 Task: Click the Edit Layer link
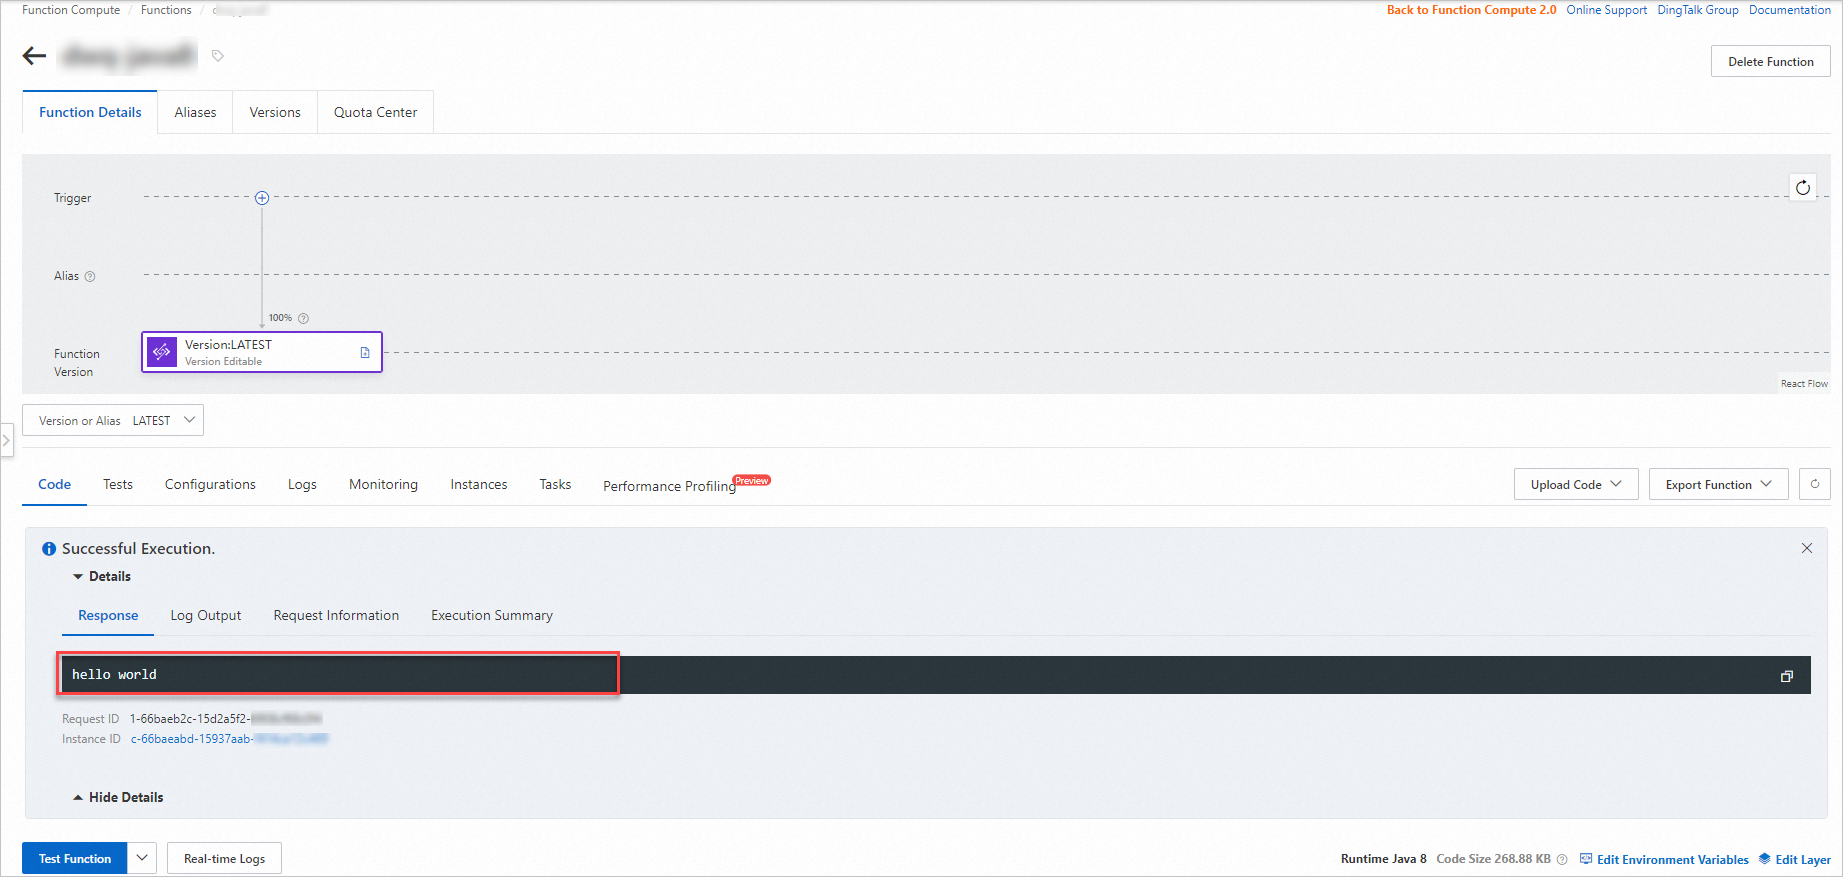point(1795,859)
